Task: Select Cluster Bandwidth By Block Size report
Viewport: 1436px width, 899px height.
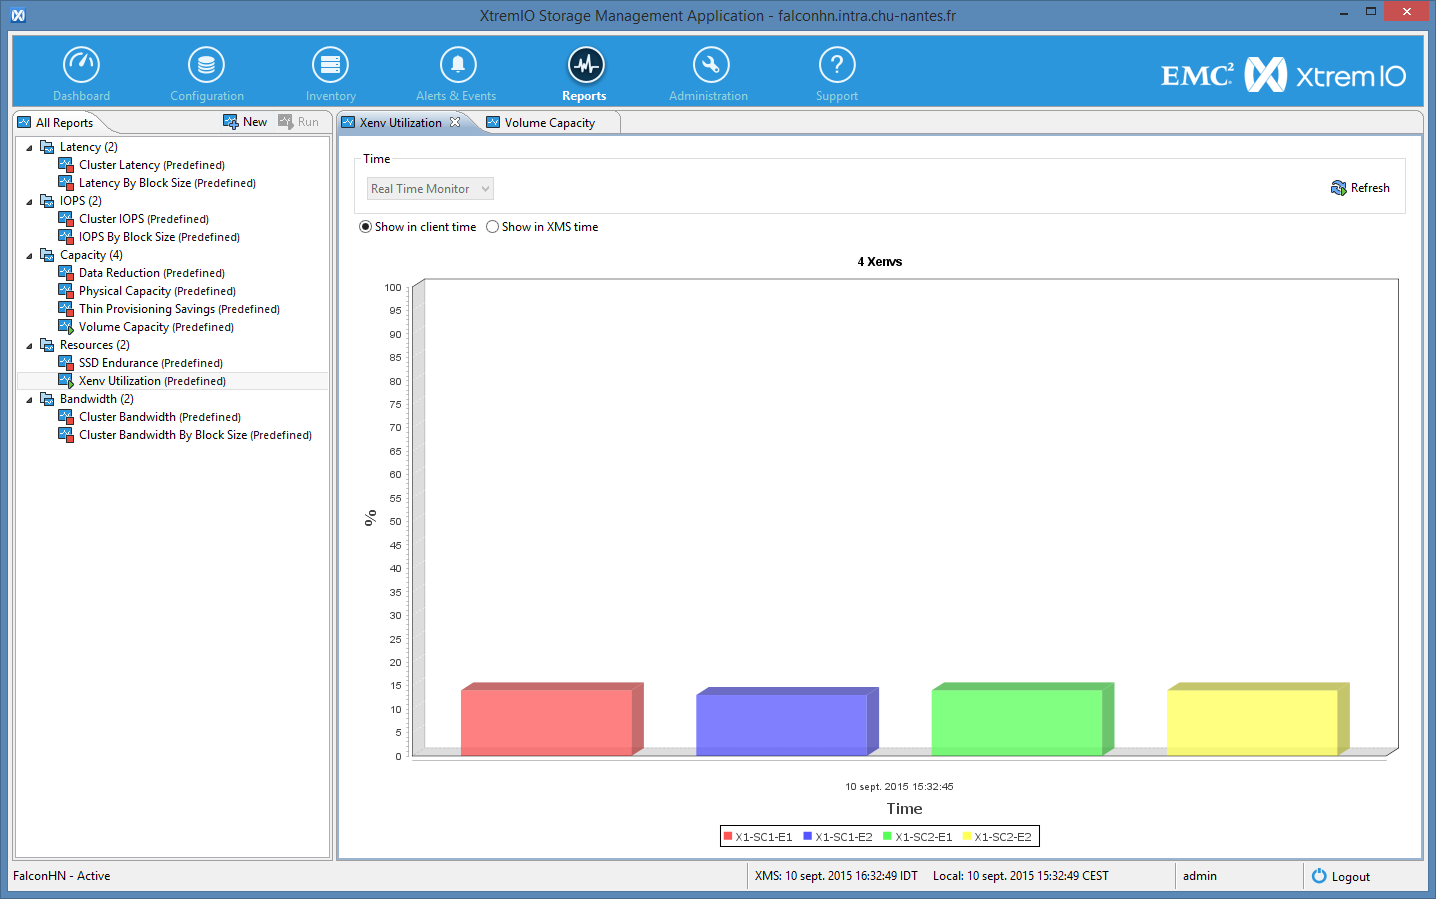Action: pos(195,435)
